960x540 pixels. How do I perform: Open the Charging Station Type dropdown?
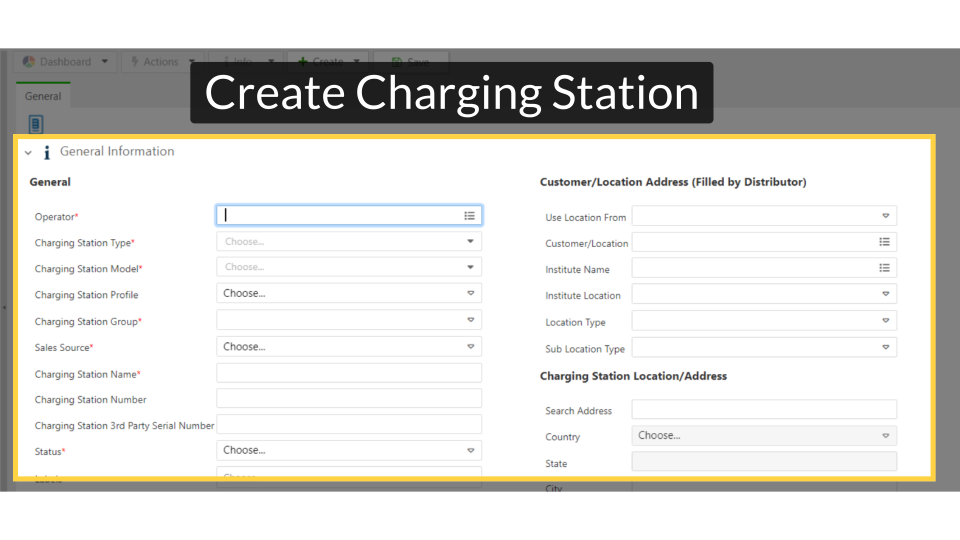click(349, 241)
